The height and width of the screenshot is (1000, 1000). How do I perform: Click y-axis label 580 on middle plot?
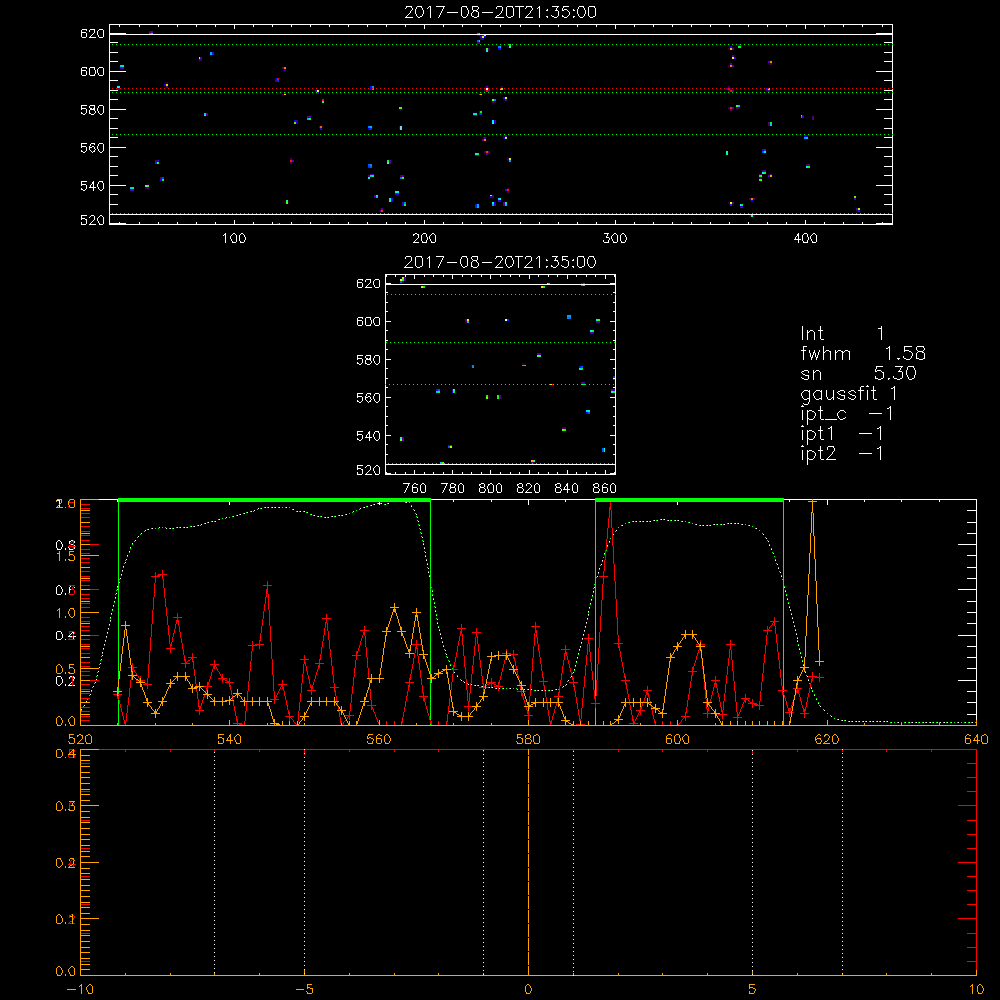tap(367, 360)
